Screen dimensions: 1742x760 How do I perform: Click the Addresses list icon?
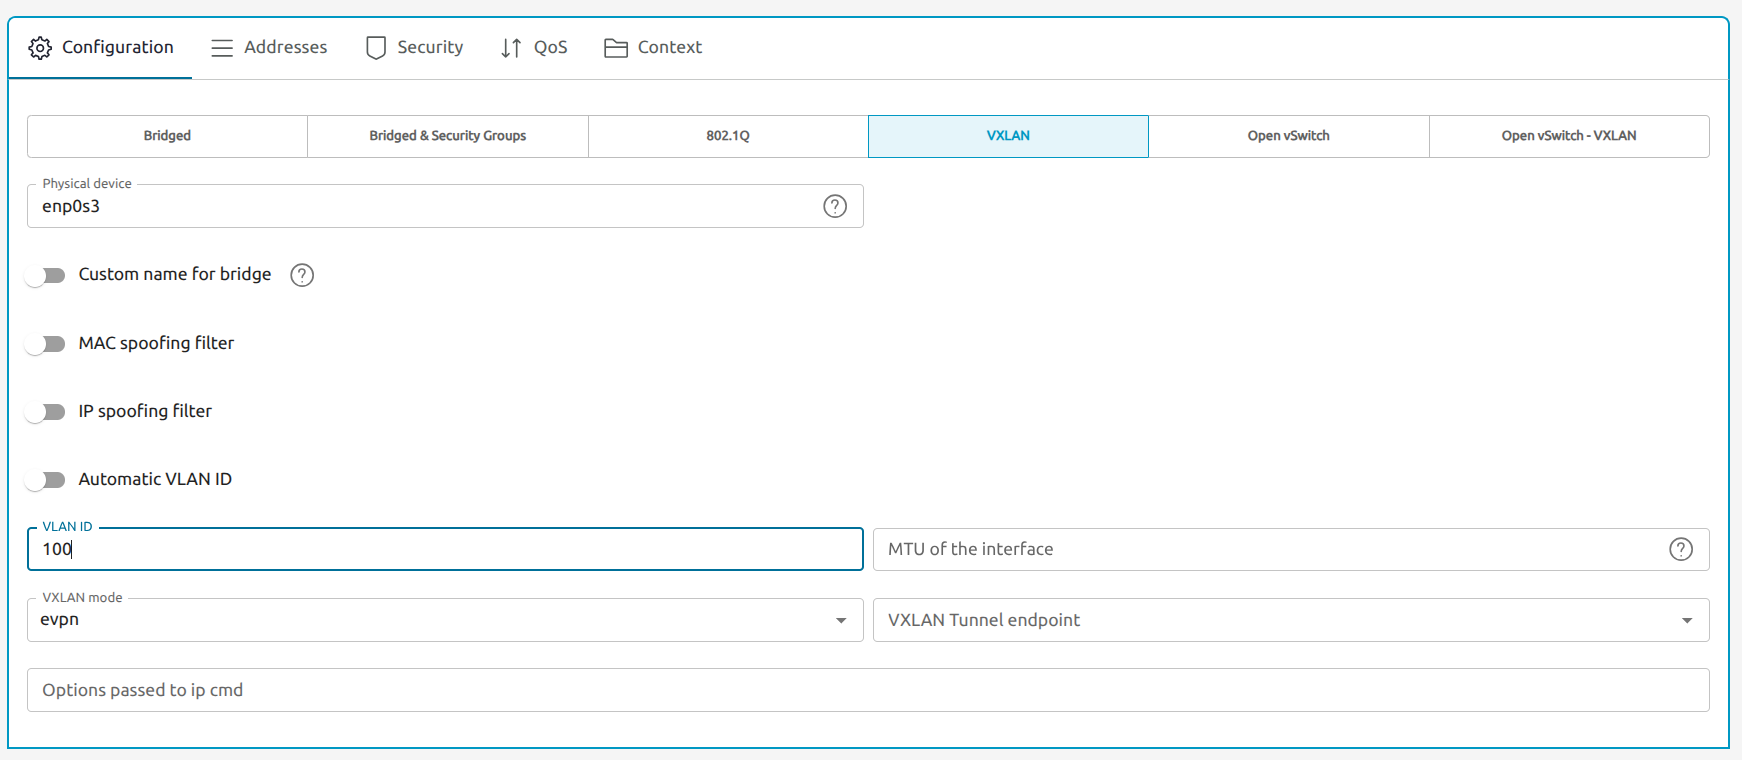222,48
